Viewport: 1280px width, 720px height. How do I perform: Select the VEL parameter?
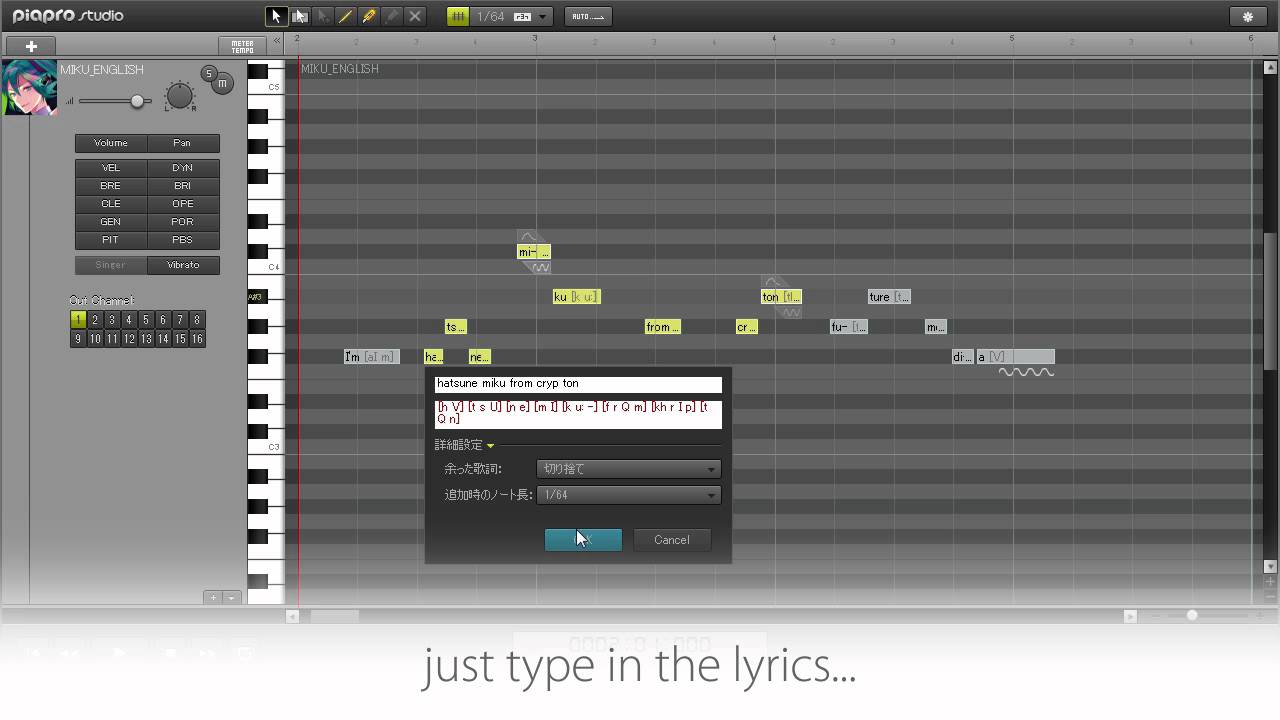tap(111, 168)
